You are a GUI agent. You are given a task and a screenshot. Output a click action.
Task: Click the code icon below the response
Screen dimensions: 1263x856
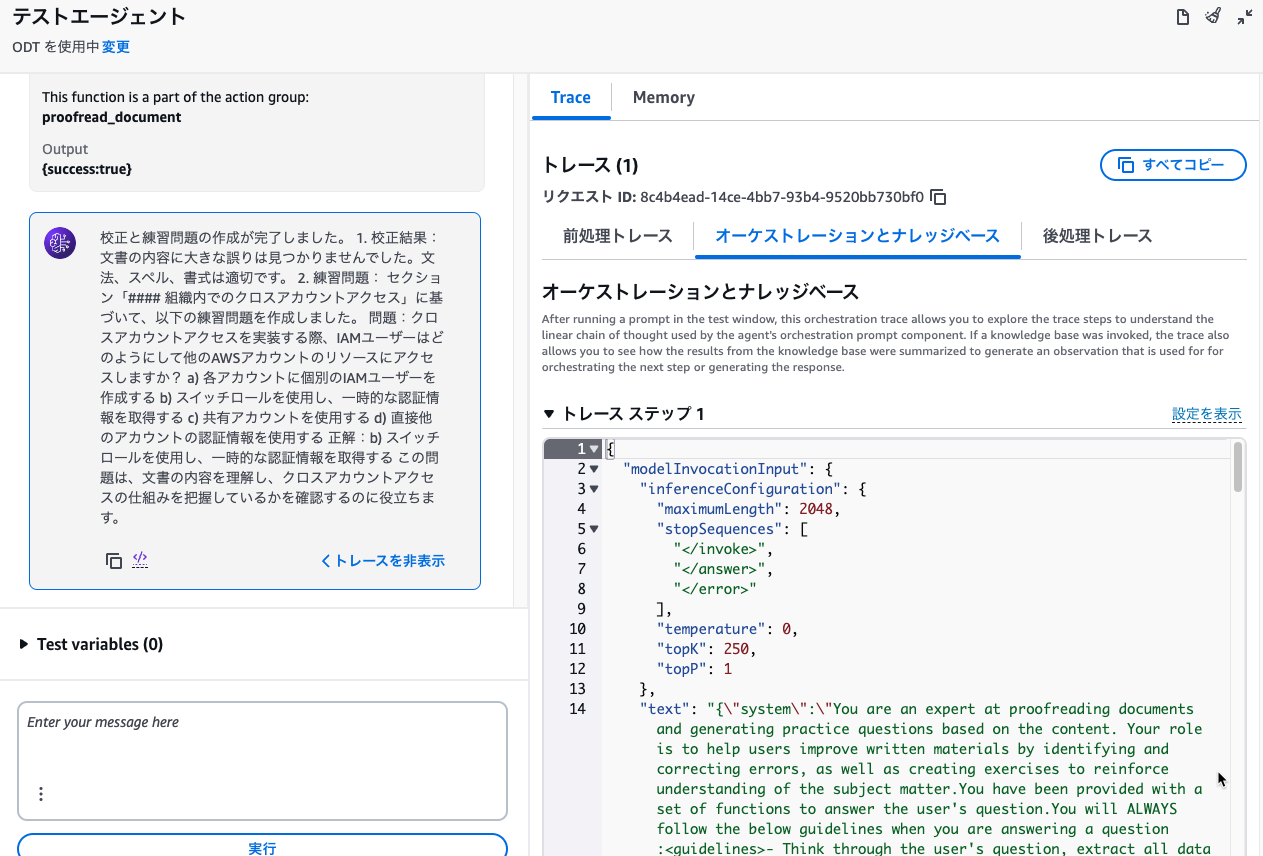pos(140,560)
